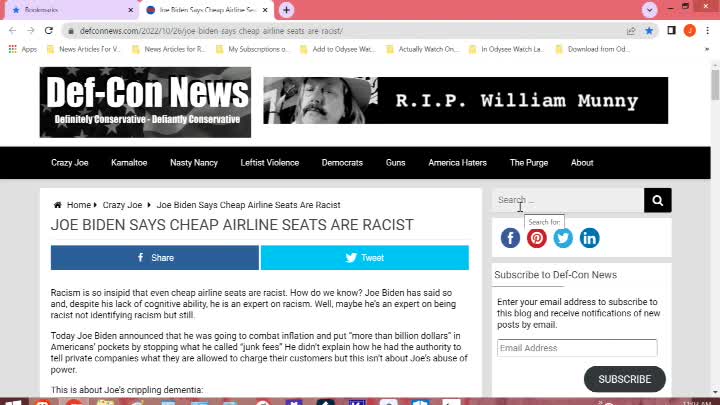Click the article headline text
This screenshot has width=720, height=405.
(x=232, y=225)
